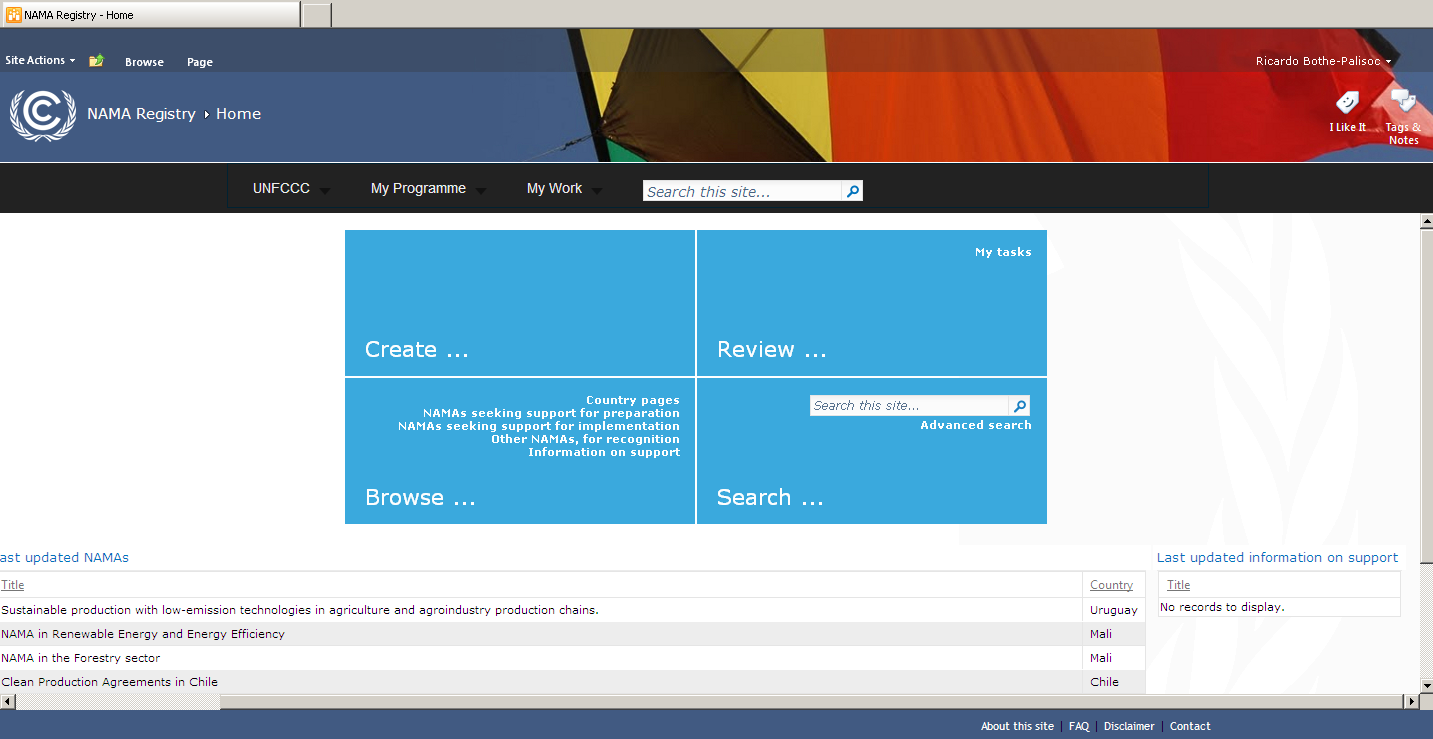Image resolution: width=1433 pixels, height=739 pixels.
Task: Open Other NAMAs, for recognition link
Action: click(585, 439)
